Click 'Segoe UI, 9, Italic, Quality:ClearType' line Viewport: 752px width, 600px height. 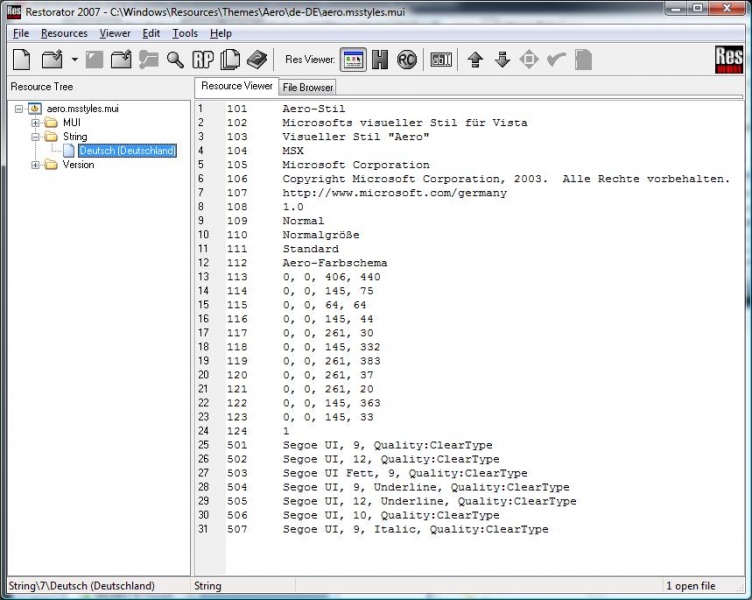415,529
